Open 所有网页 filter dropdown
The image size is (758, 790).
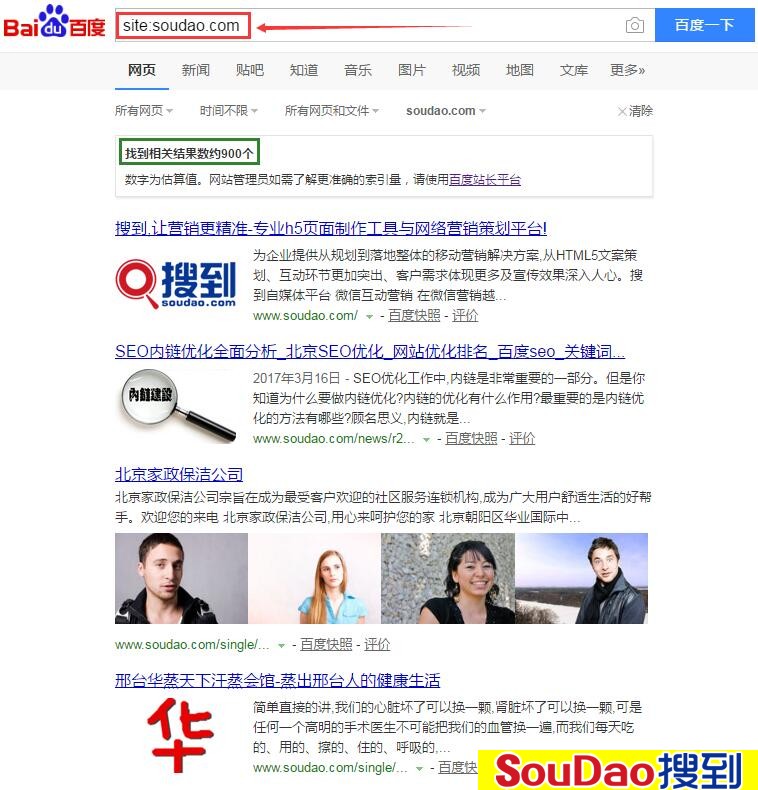[144, 110]
